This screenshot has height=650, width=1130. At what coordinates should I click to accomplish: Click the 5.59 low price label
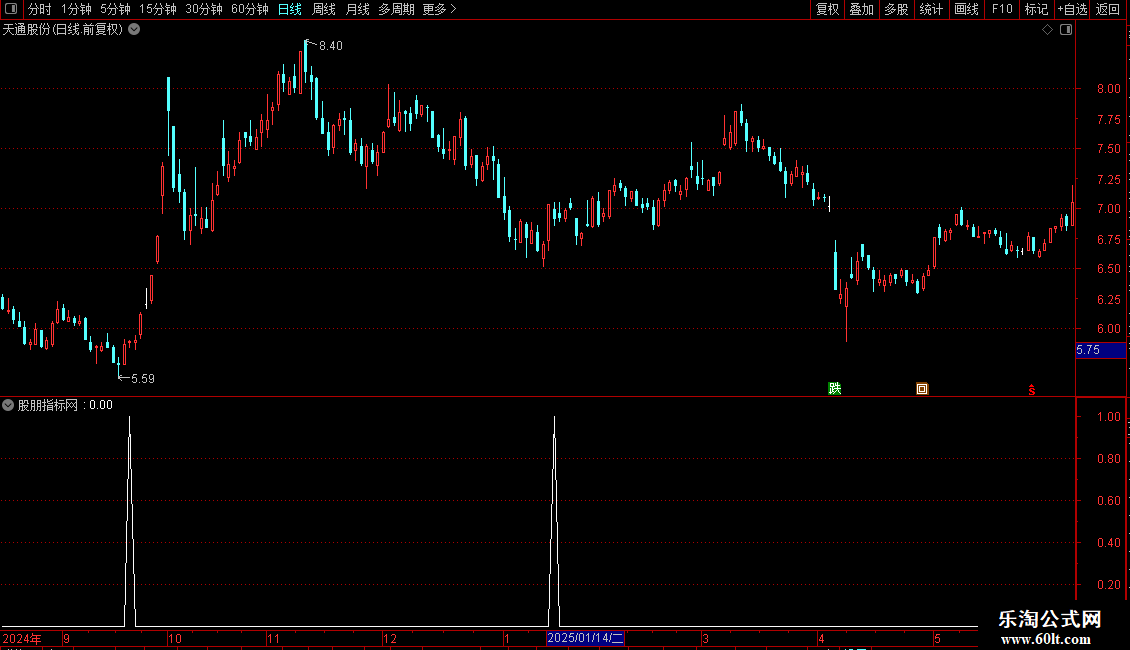(x=143, y=378)
